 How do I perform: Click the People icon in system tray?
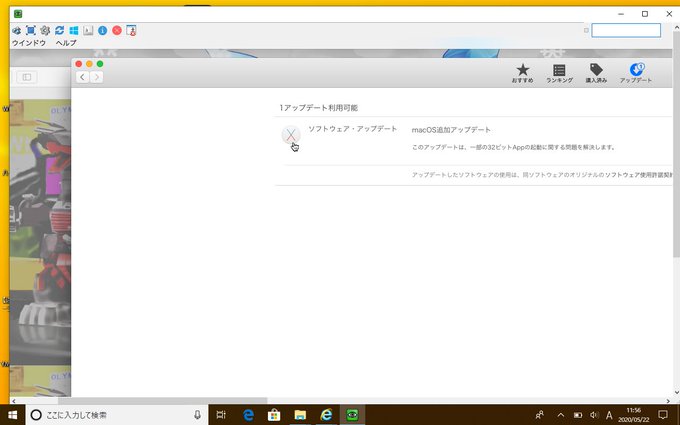pos(540,415)
